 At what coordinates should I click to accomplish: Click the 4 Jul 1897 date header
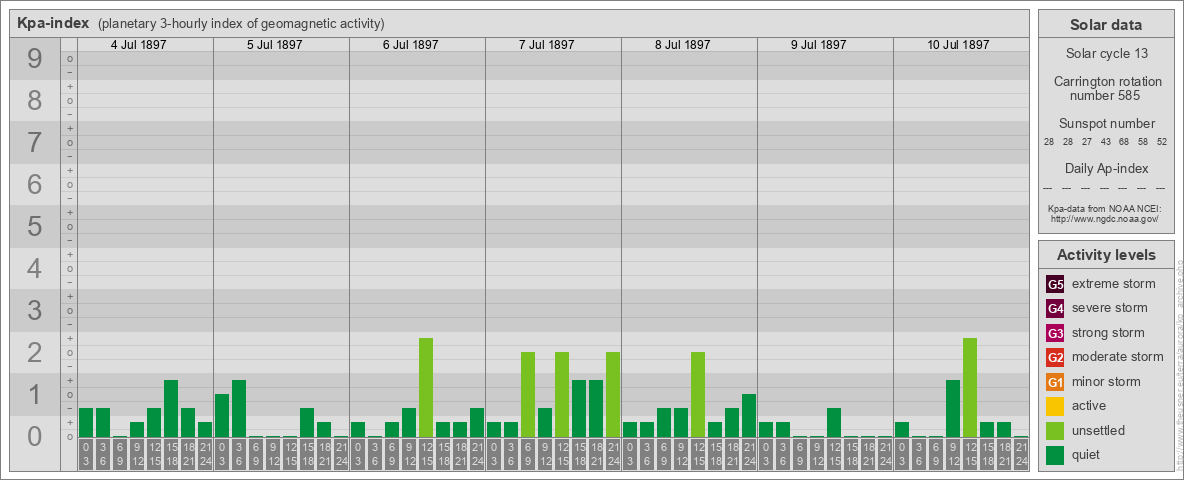click(x=139, y=45)
